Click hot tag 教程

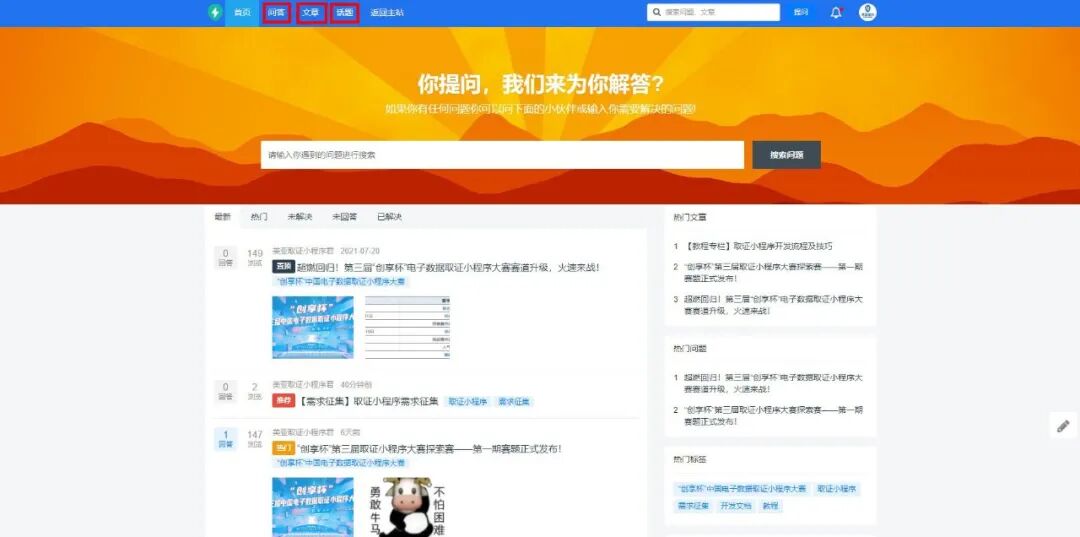click(770, 505)
